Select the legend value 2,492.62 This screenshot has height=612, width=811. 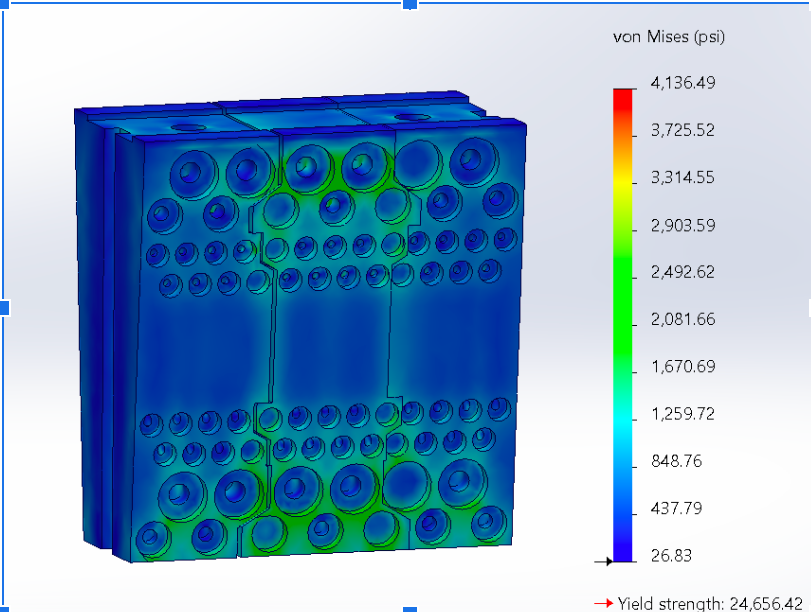coord(683,272)
